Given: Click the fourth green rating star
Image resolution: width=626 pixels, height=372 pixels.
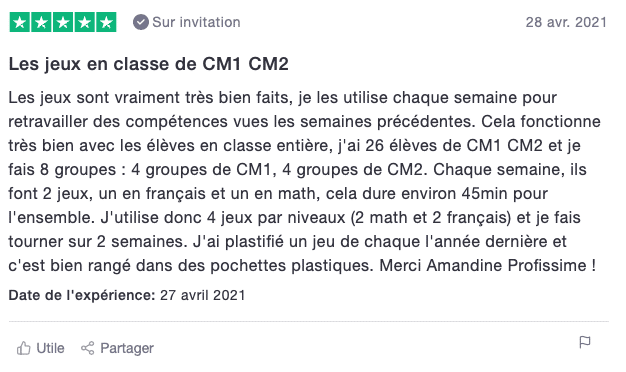Looking at the screenshot, I should pyautogui.click(x=84, y=22).
